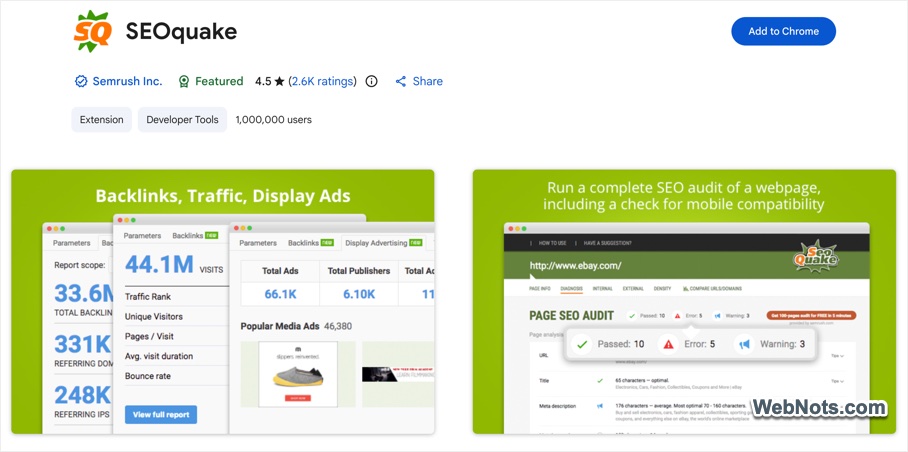Click the green Passed checkmark icon
908x452 pixels.
coord(582,344)
